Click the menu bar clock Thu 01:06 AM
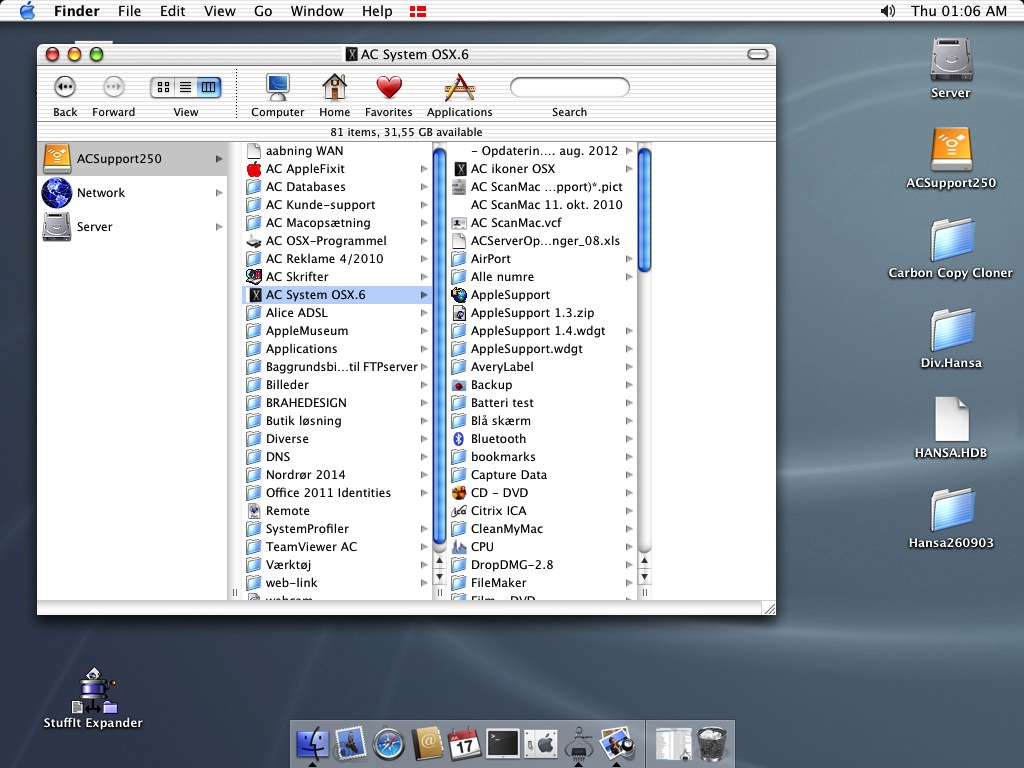This screenshot has height=768, width=1024. (x=958, y=11)
